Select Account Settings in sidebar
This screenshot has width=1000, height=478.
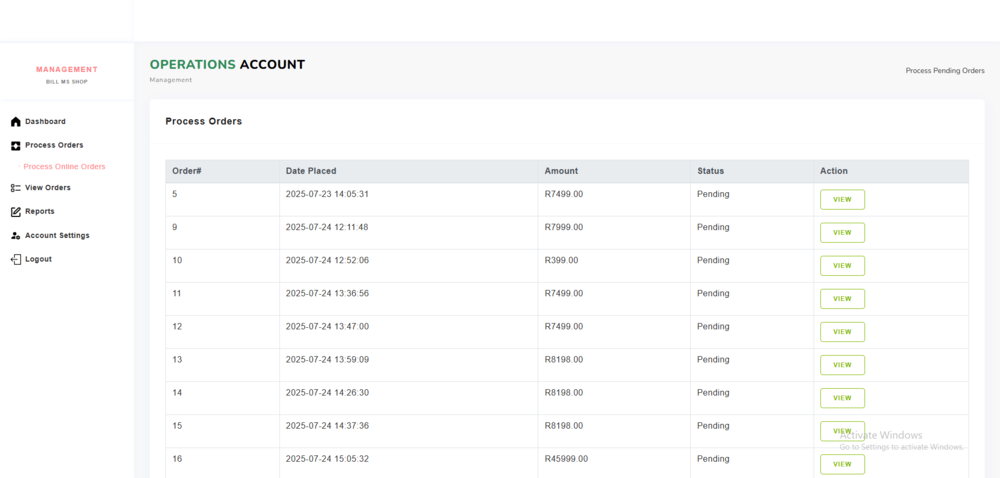click(x=57, y=236)
